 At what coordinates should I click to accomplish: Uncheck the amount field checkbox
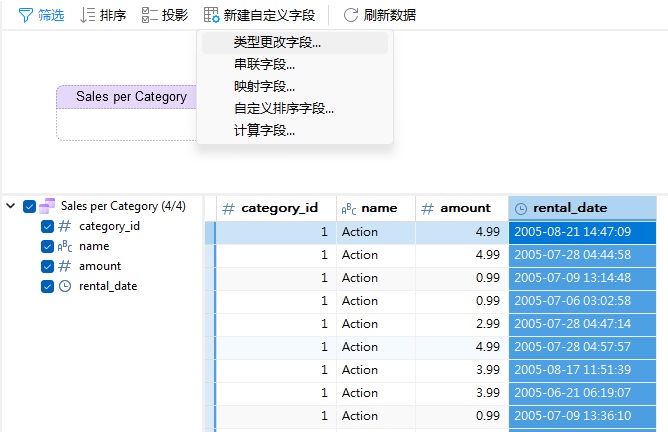(47, 266)
